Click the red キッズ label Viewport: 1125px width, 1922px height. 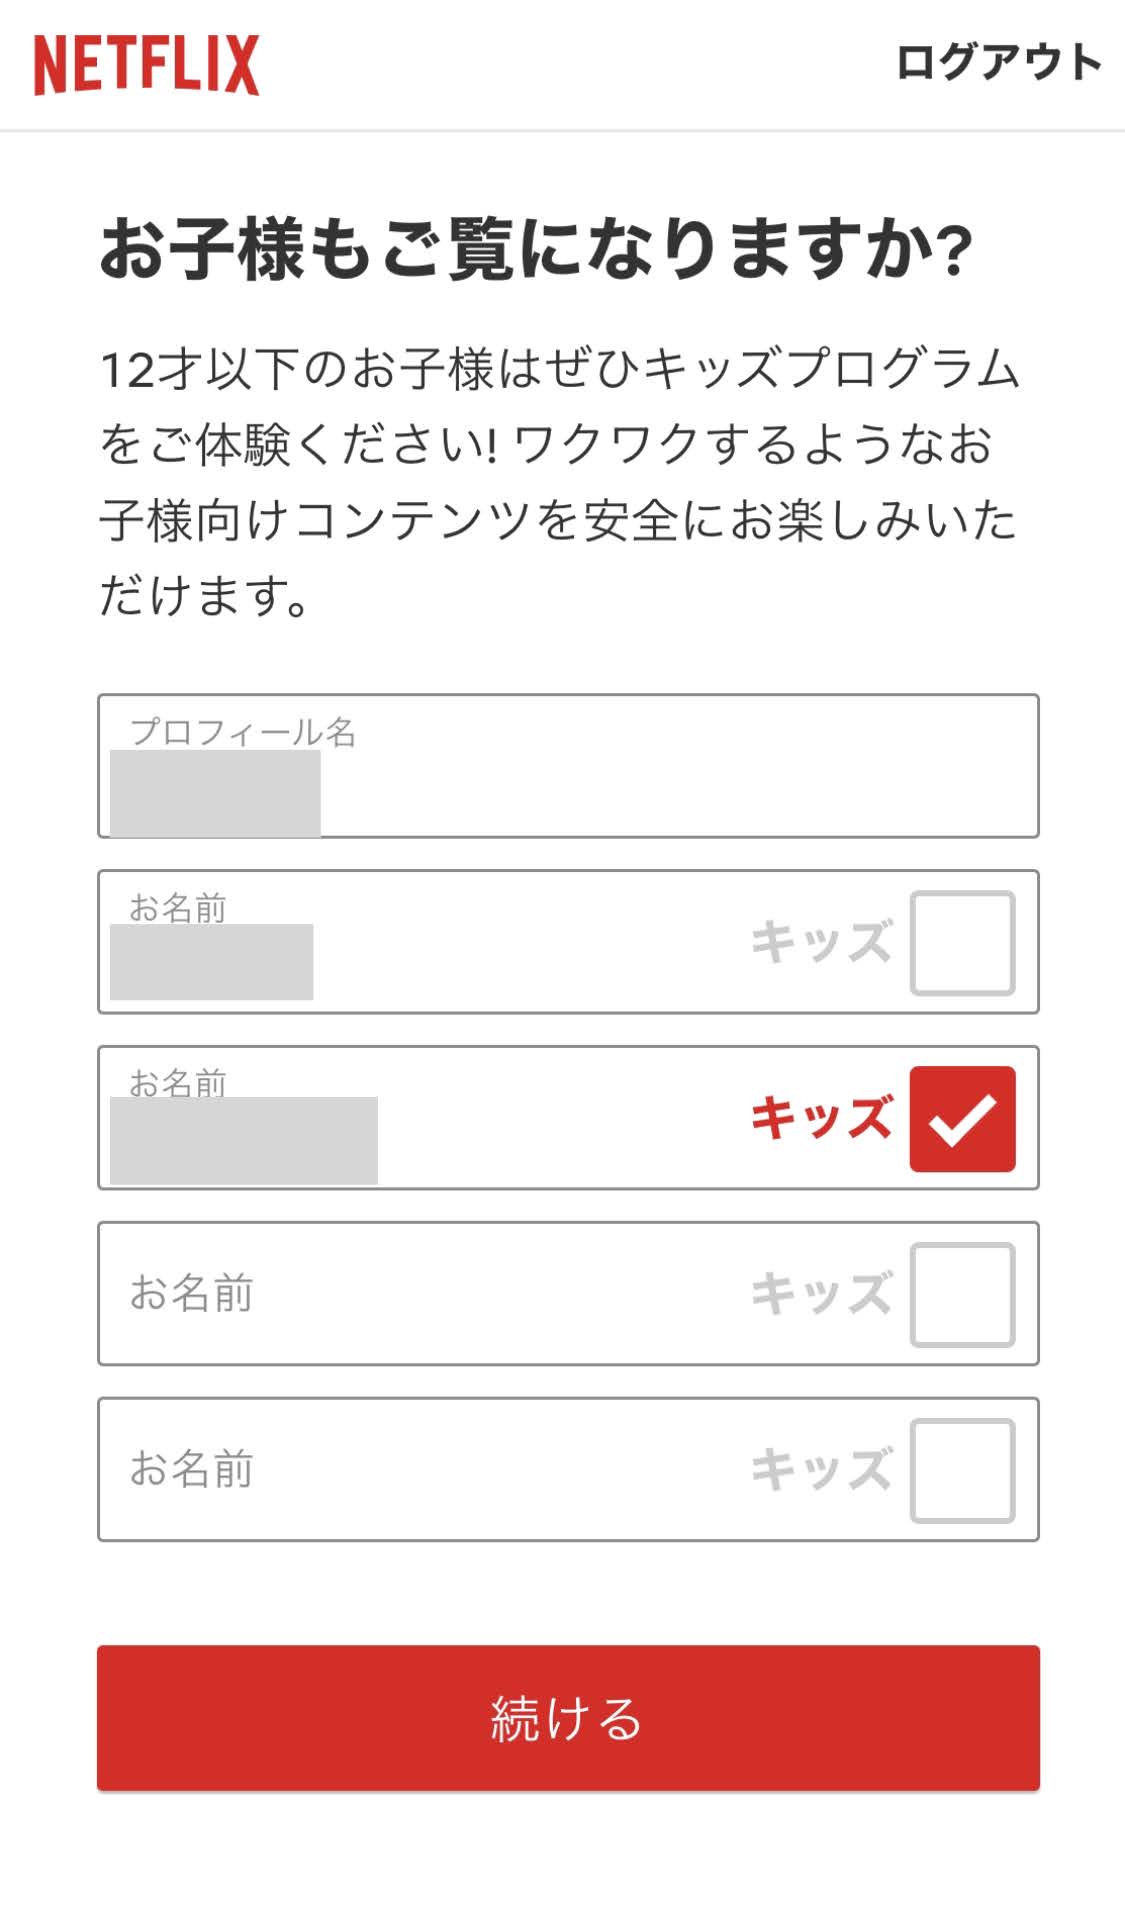(821, 1118)
